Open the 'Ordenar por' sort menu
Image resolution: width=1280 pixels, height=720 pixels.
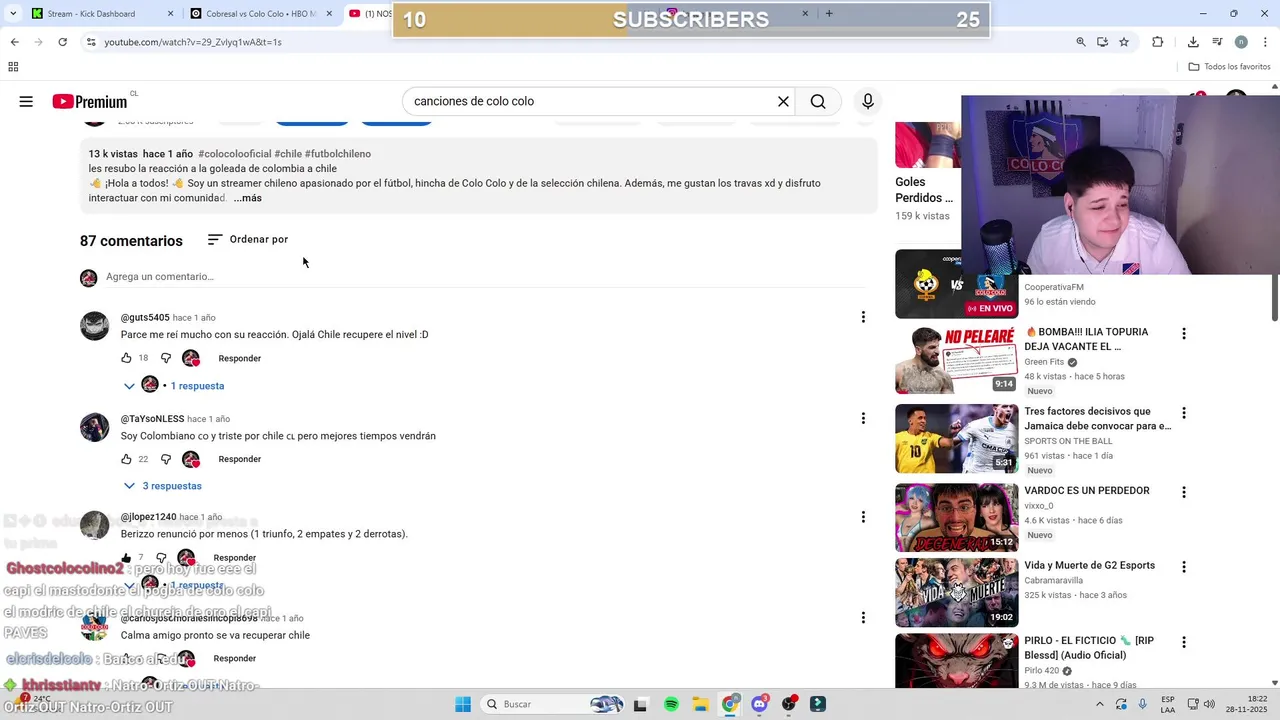point(248,240)
